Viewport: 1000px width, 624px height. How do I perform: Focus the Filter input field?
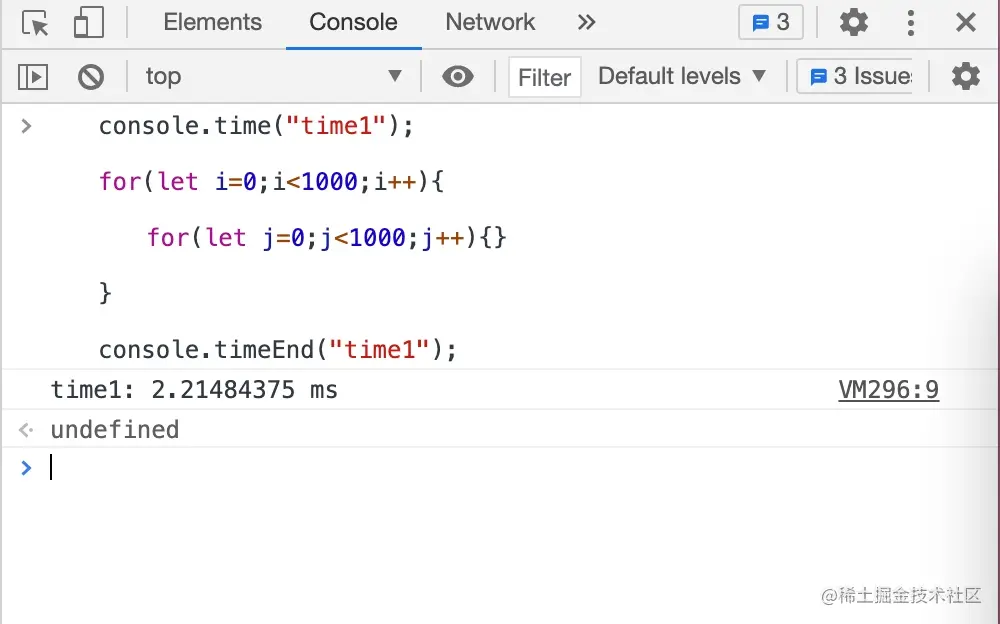point(545,77)
